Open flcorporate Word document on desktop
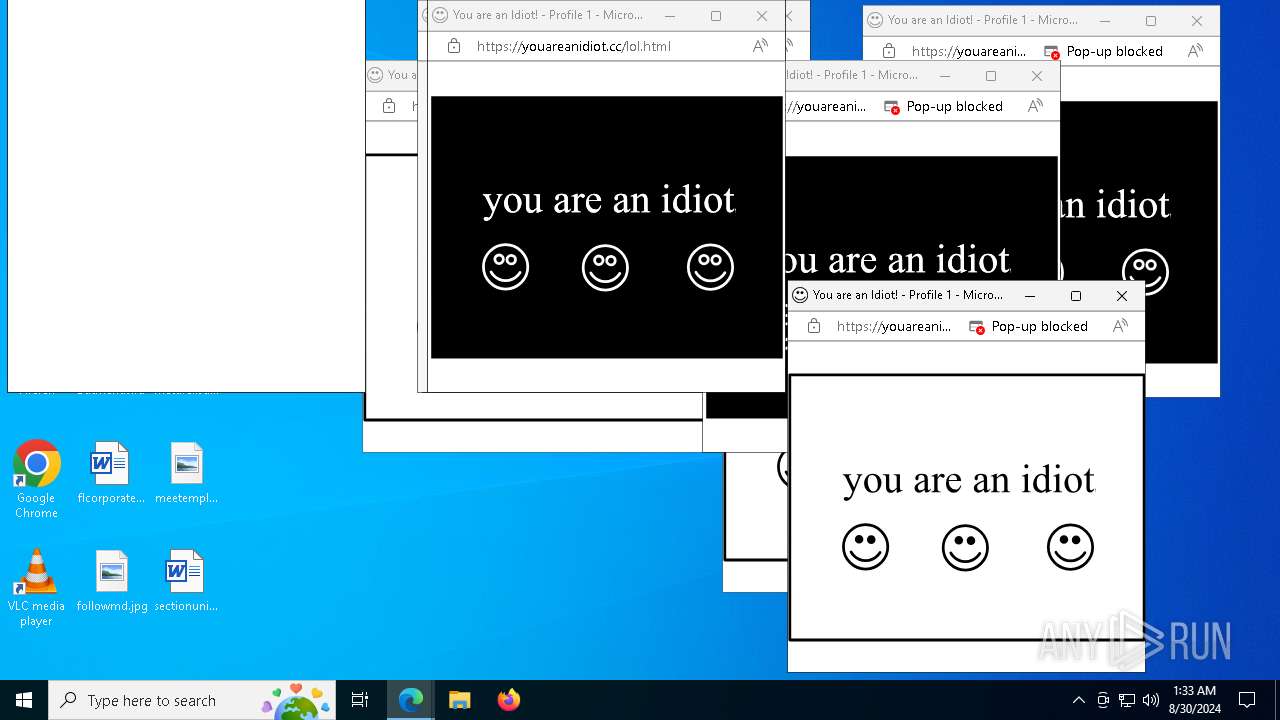Viewport: 1280px width, 720px height. (x=110, y=473)
